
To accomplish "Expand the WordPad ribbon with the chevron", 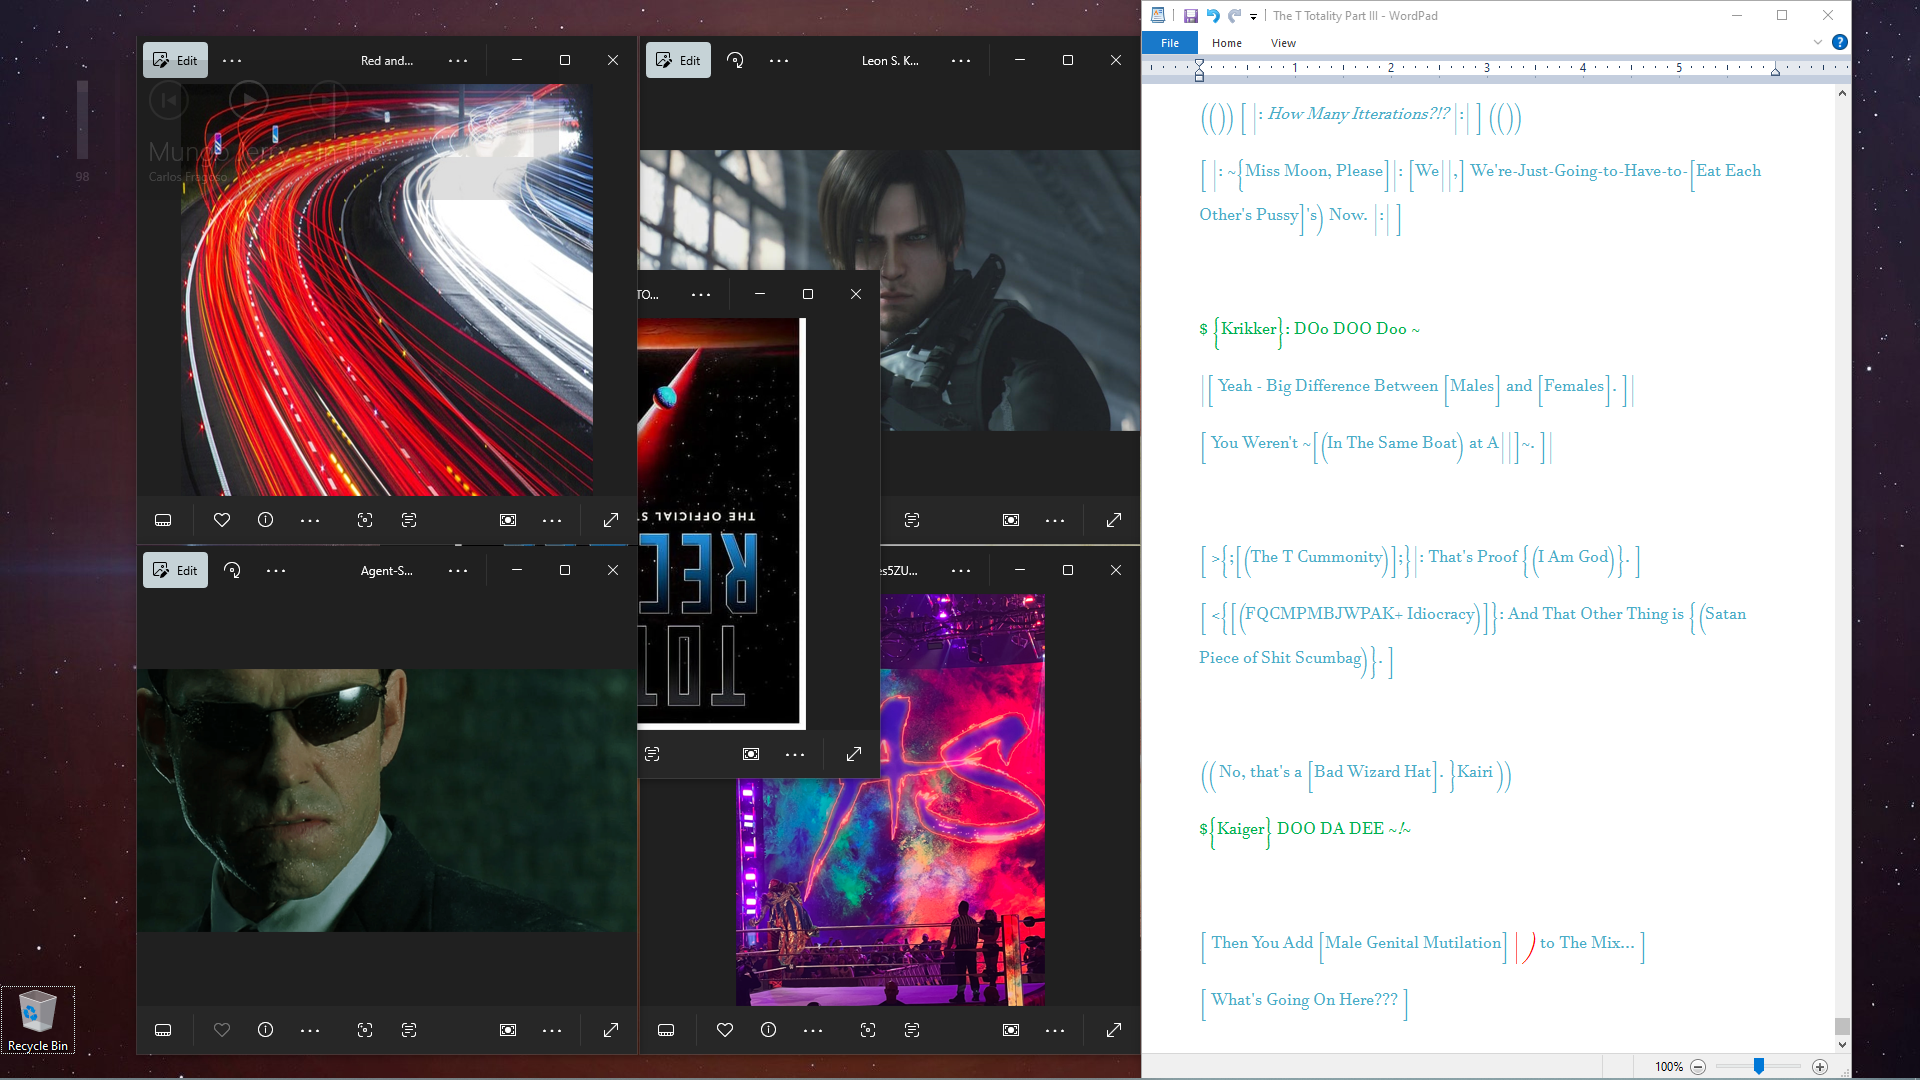I will tap(1818, 42).
